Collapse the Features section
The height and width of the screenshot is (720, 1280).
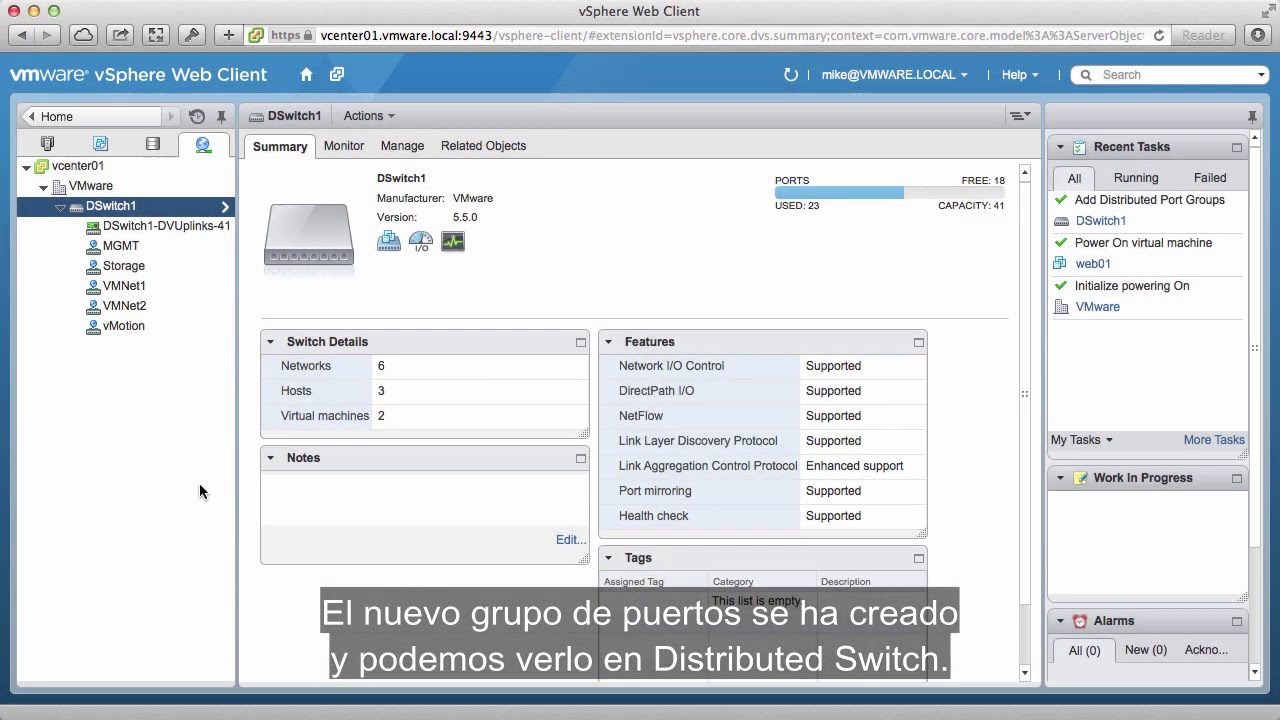(608, 342)
